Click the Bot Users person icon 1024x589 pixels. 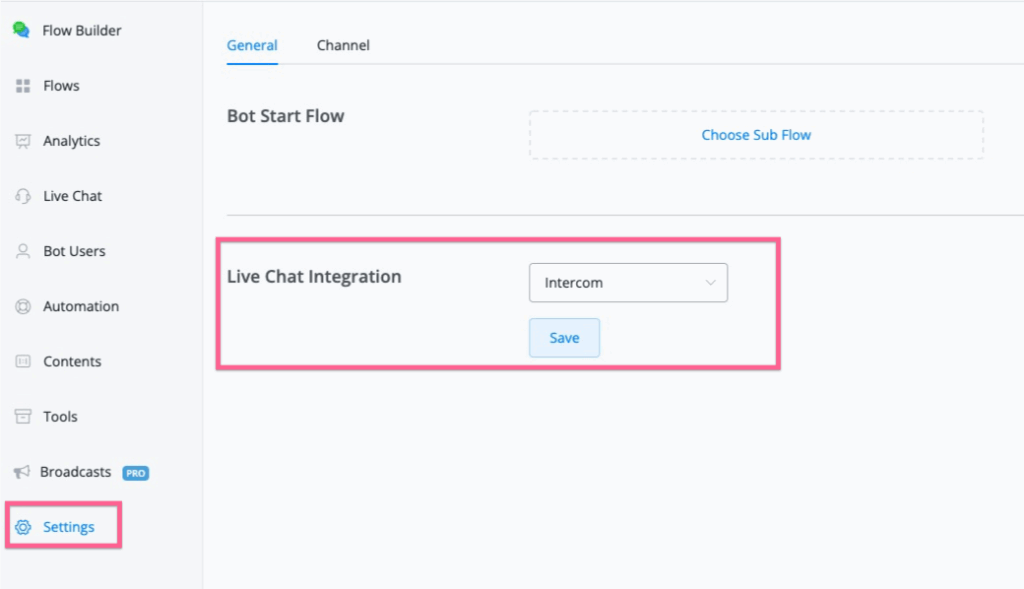[23, 251]
